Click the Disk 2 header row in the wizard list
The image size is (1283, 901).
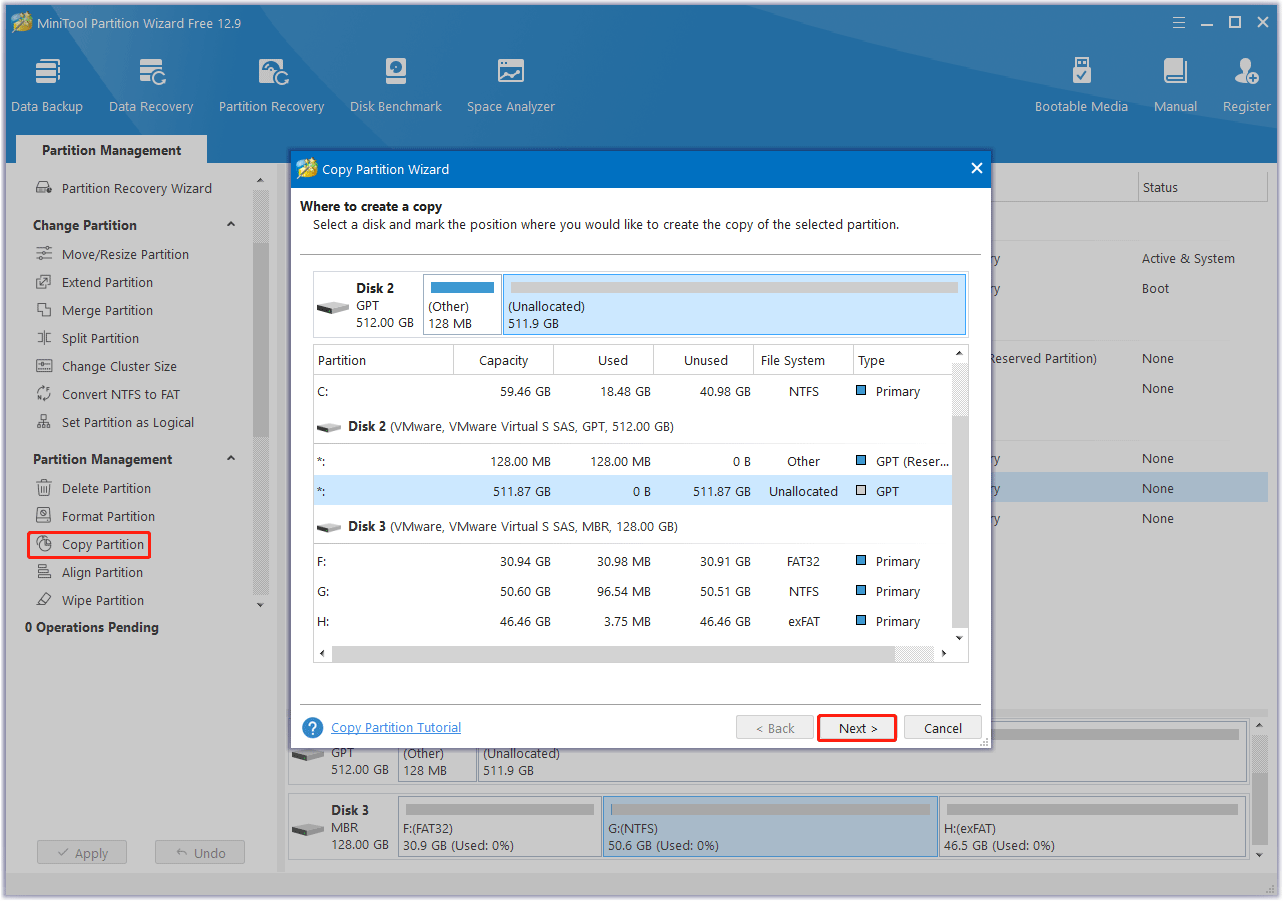[x=633, y=426]
